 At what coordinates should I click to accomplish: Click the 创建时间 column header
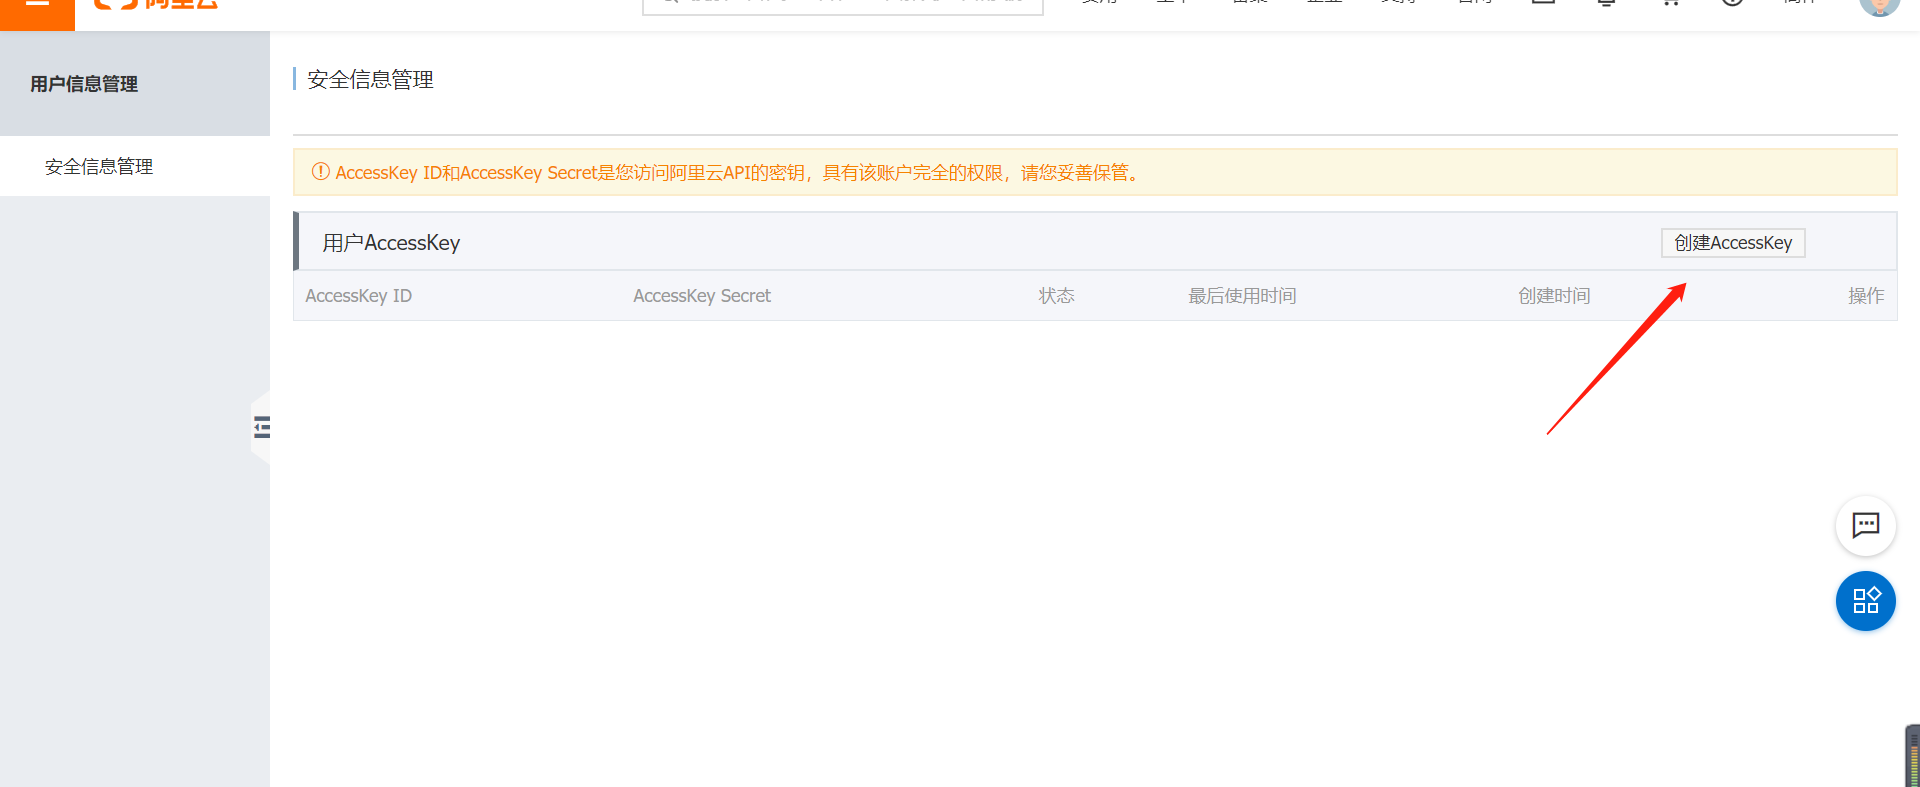1554,296
